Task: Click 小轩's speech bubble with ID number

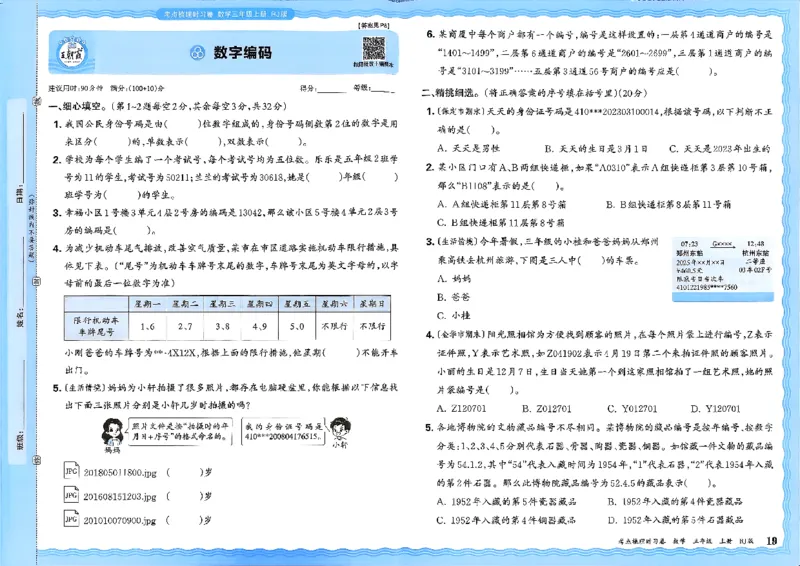Action: (284, 431)
